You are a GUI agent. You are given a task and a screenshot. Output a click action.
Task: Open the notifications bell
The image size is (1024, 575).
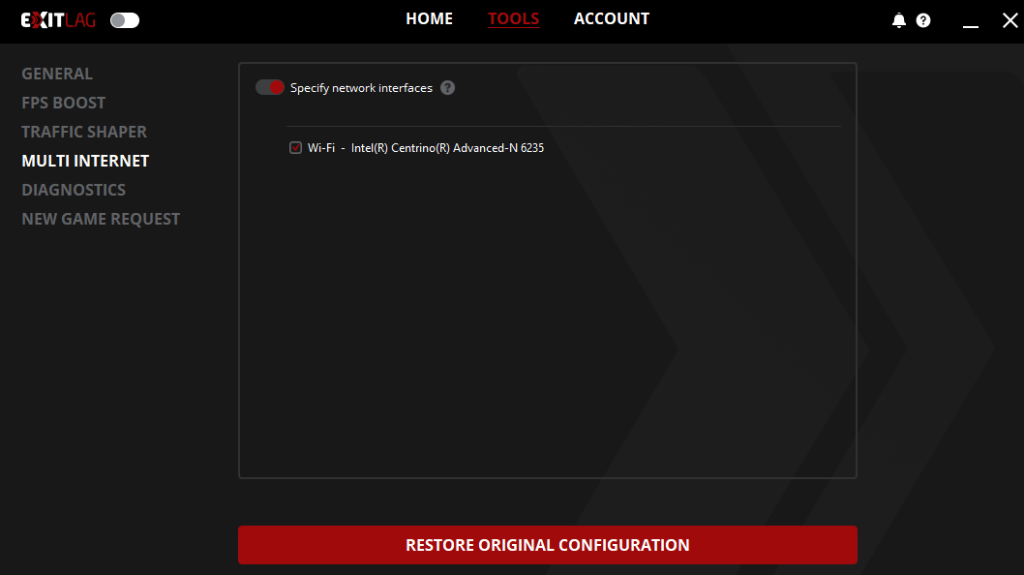pos(899,20)
